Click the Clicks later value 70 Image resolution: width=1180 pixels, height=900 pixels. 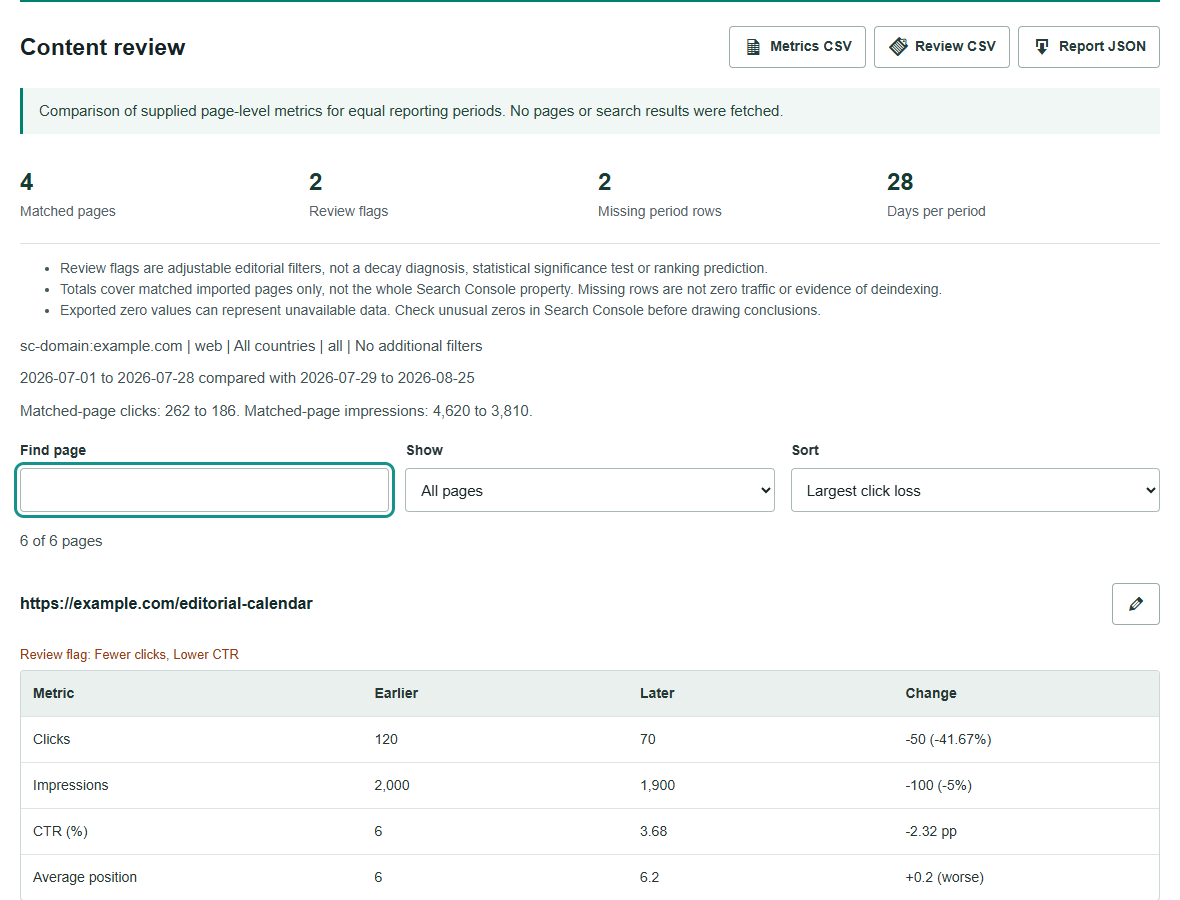coord(648,739)
